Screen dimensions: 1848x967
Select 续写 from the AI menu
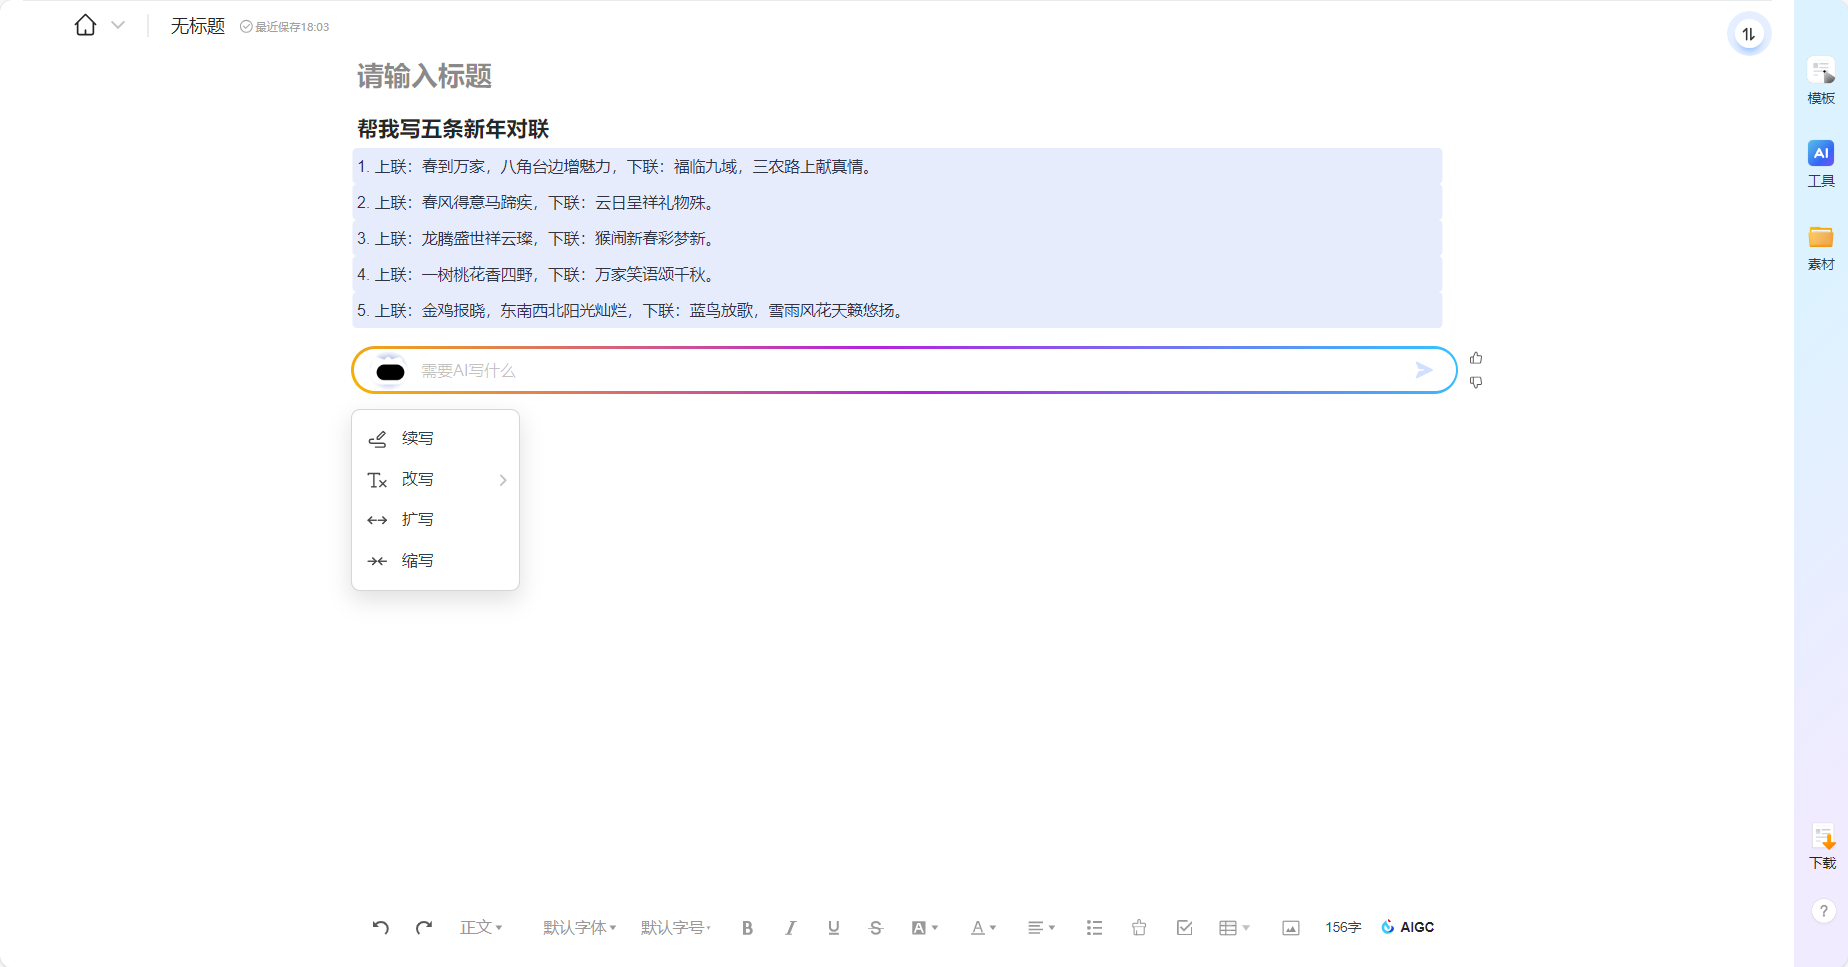tap(418, 438)
